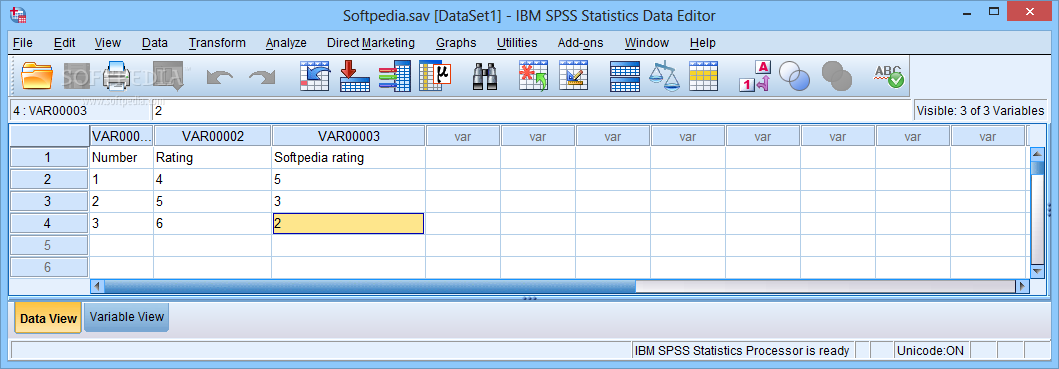Viewport: 1059px width, 369px height.
Task: Select empty row header 5
Action: (x=48, y=245)
